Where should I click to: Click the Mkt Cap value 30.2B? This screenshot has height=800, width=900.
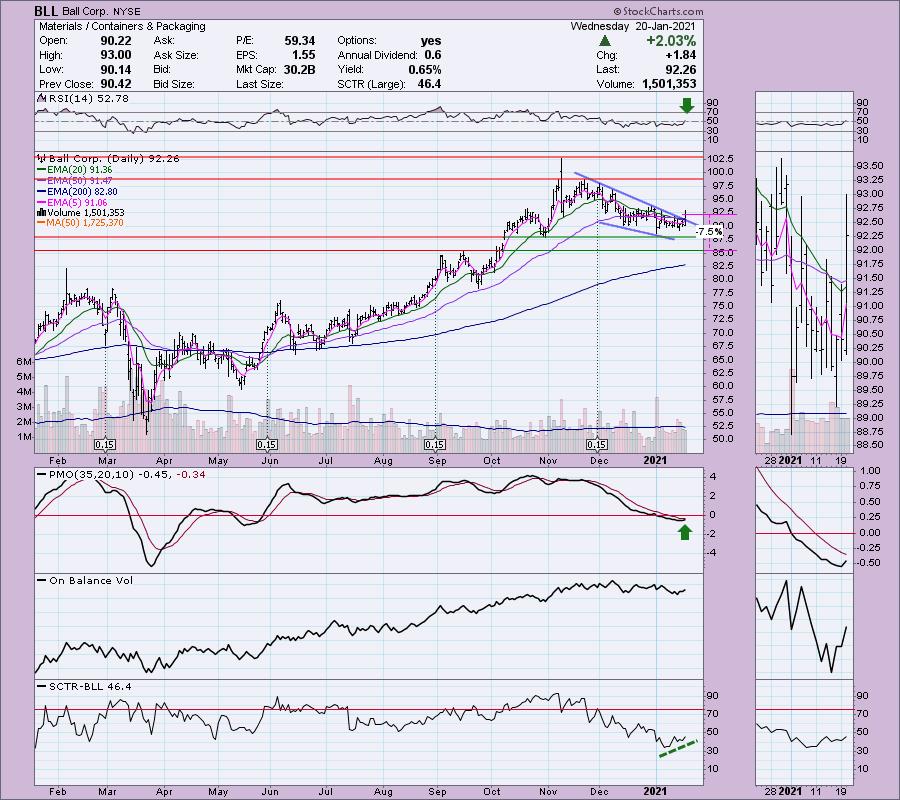[299, 69]
